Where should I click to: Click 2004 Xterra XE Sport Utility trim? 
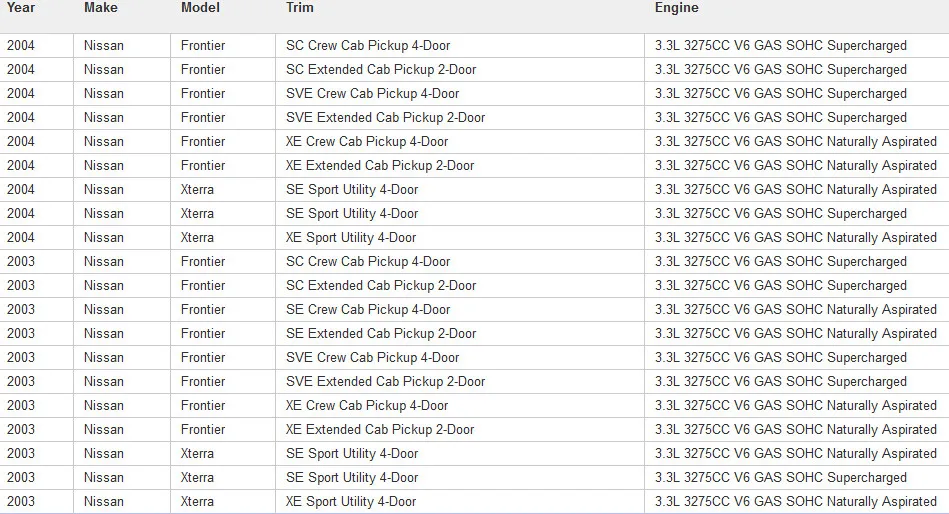tap(351, 237)
